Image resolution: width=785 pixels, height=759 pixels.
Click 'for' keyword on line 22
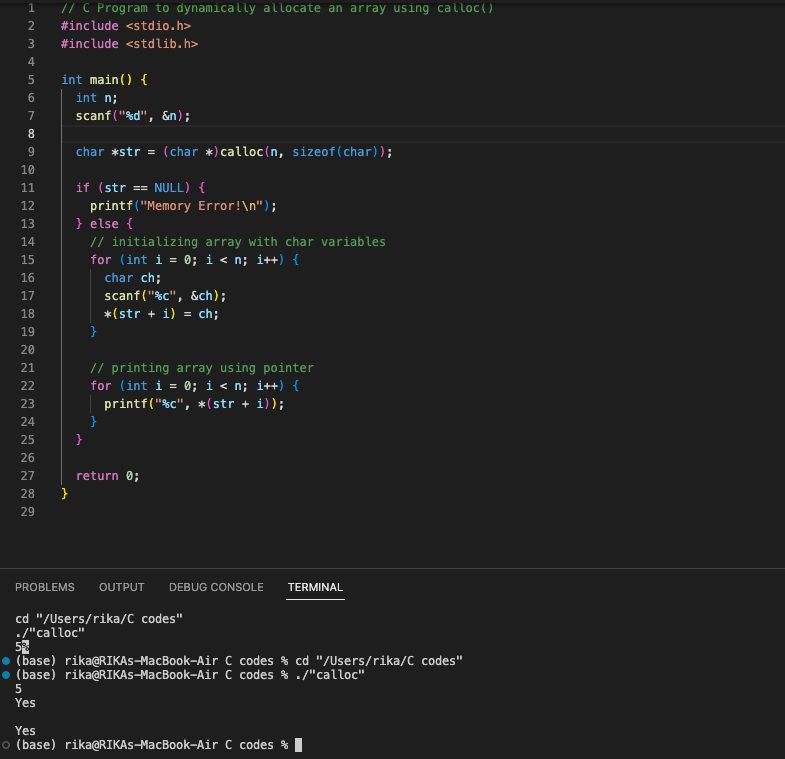click(x=101, y=386)
